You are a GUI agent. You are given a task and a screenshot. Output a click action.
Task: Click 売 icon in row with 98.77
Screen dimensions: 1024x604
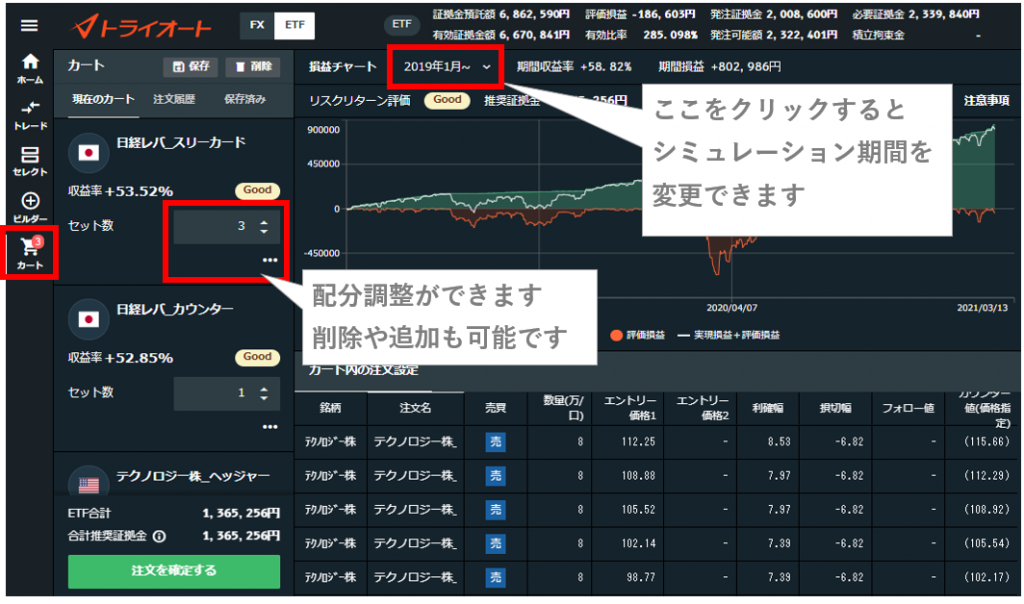tap(496, 577)
